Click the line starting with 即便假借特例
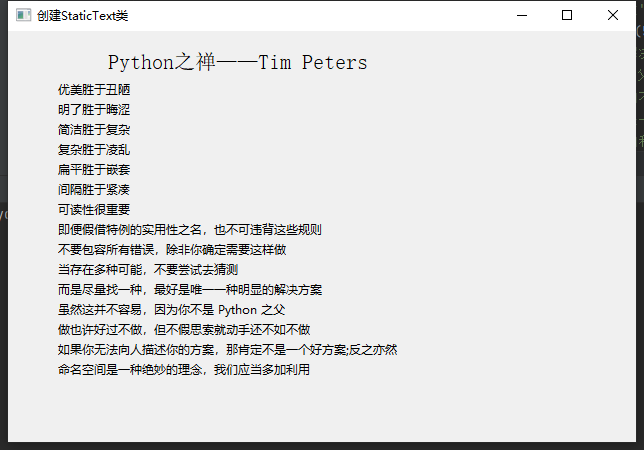The height and width of the screenshot is (450, 644). tap(190, 230)
